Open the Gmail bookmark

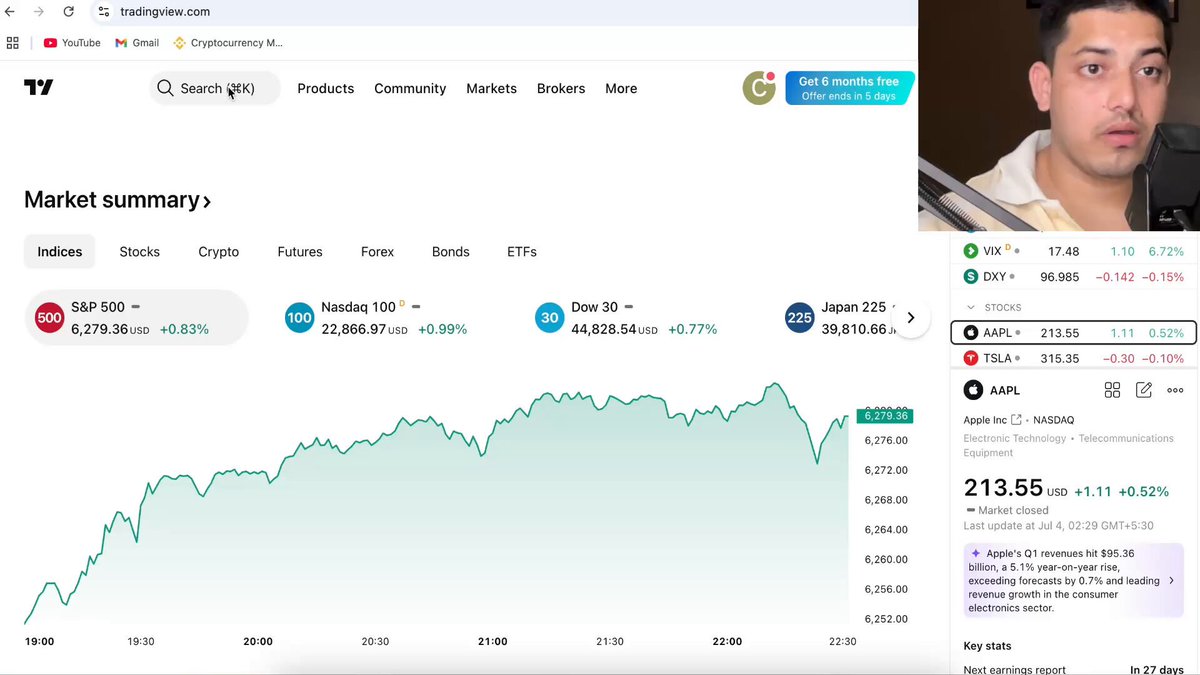(137, 43)
